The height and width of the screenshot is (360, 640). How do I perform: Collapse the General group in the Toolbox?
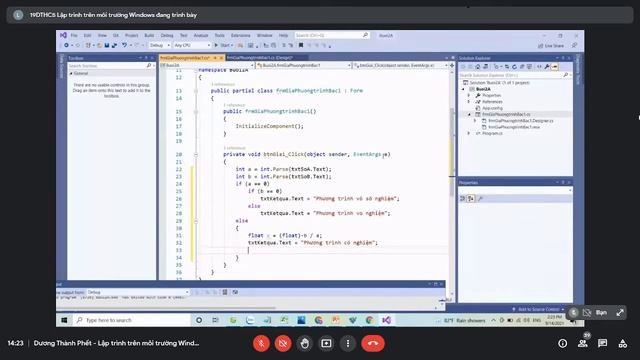(x=71, y=73)
